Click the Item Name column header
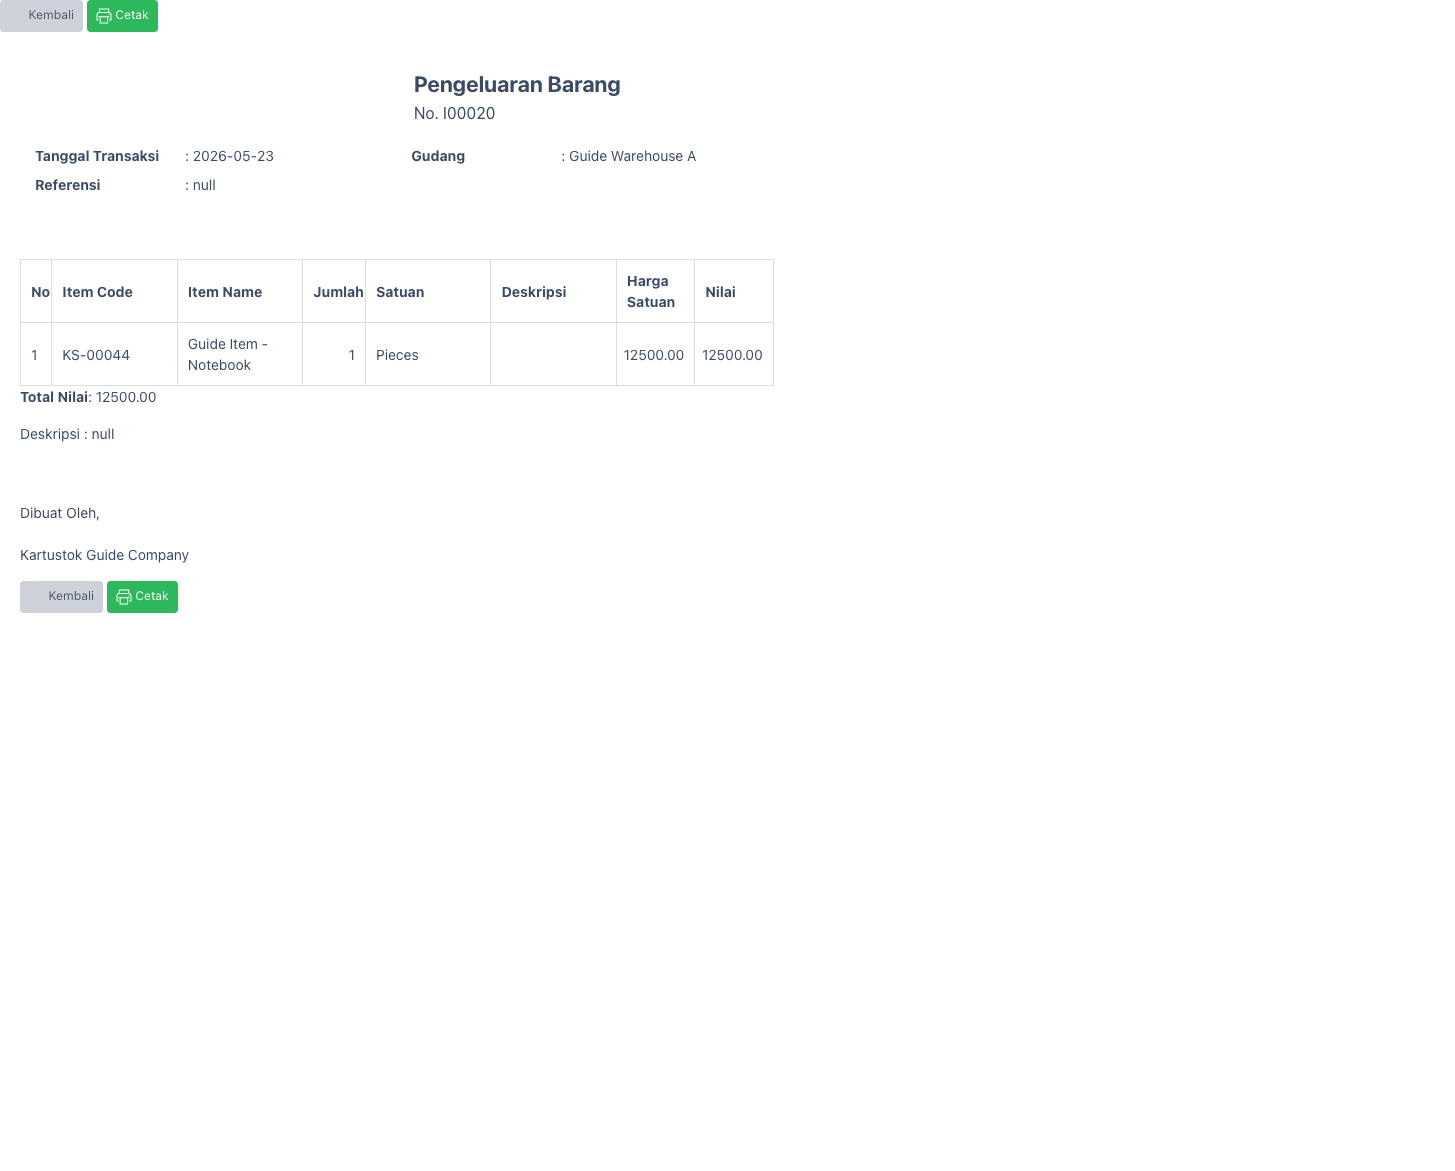Viewport: 1455px width, 1171px height. pyautogui.click(x=240, y=292)
